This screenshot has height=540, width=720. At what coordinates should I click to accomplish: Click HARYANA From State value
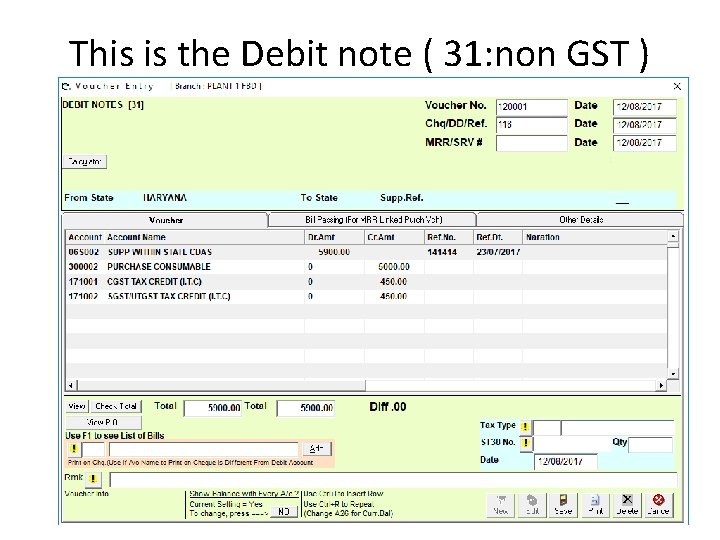(x=165, y=198)
